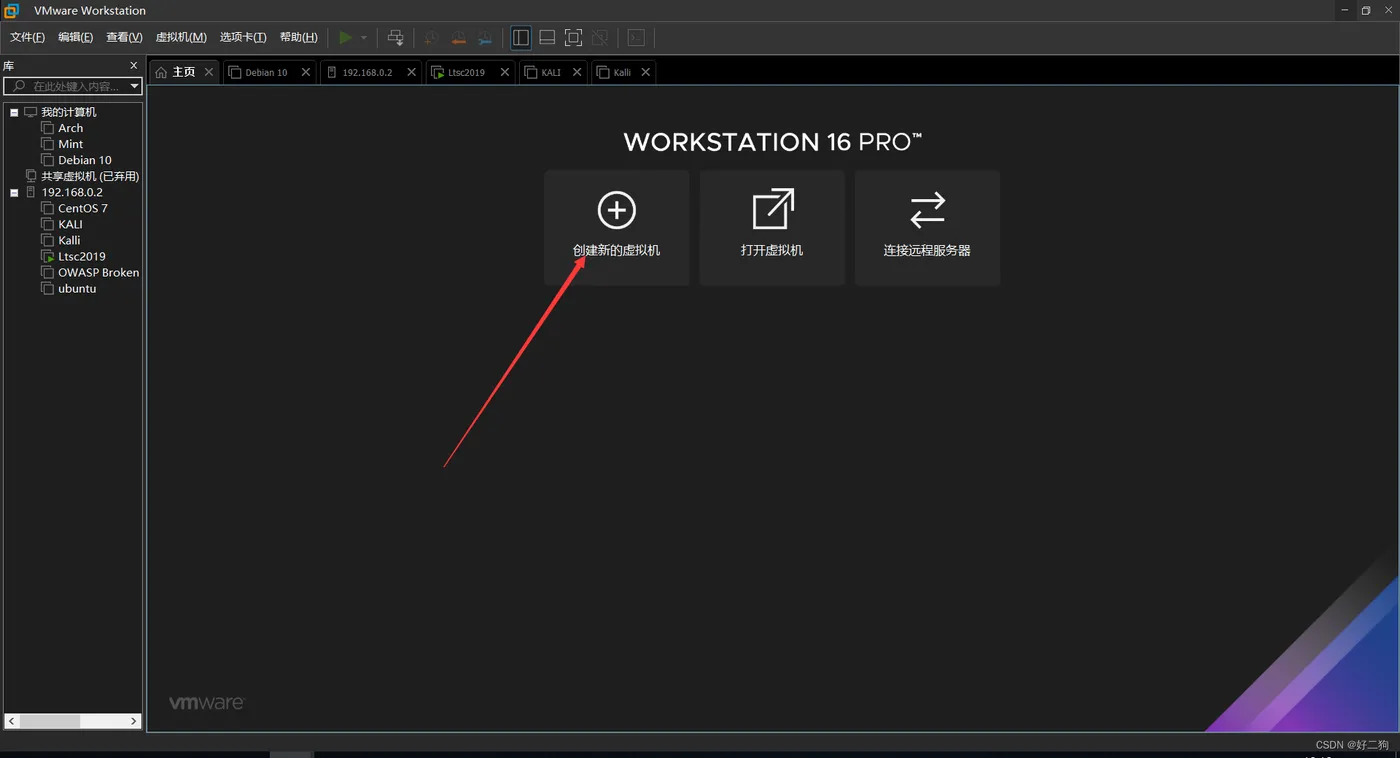Select the OWASP Broken virtual machine
This screenshot has width=1400, height=758.
point(98,272)
